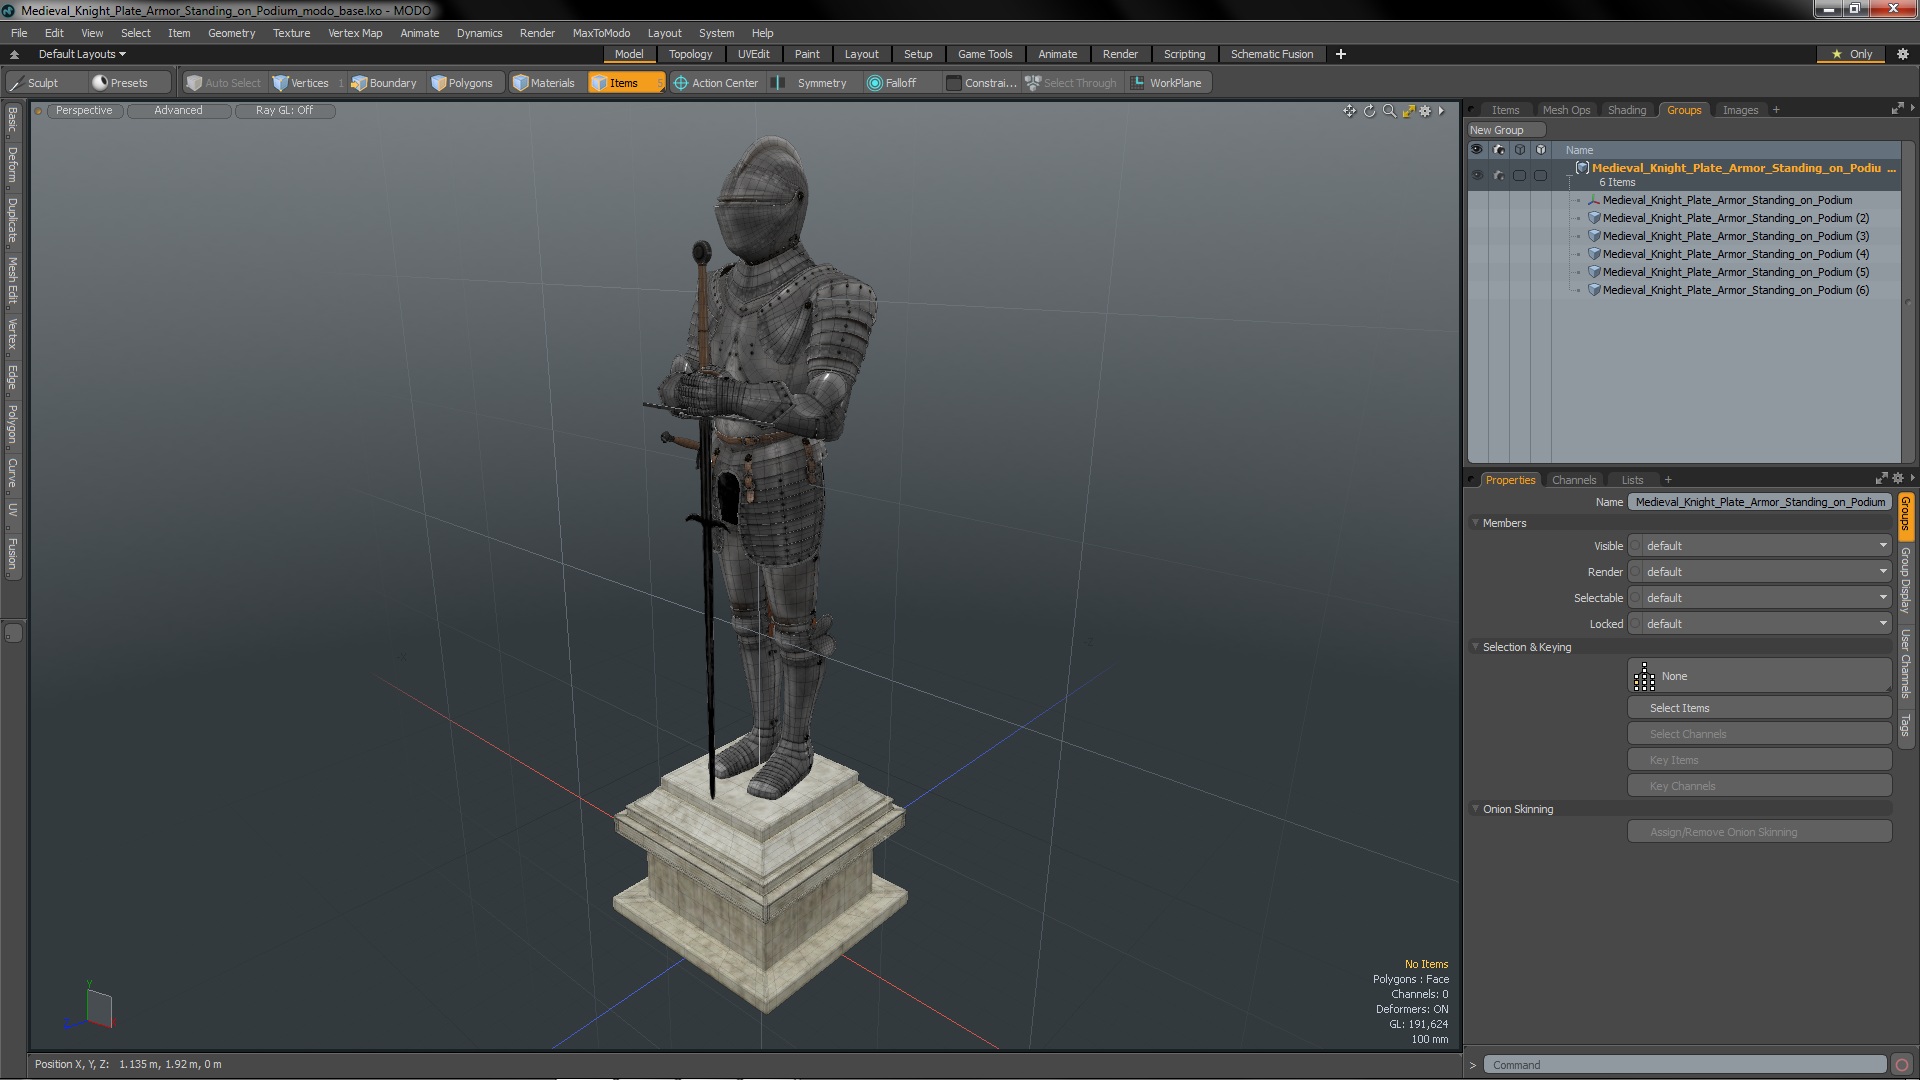Switch to the Shading tab
The height and width of the screenshot is (1080, 1920).
point(1626,110)
